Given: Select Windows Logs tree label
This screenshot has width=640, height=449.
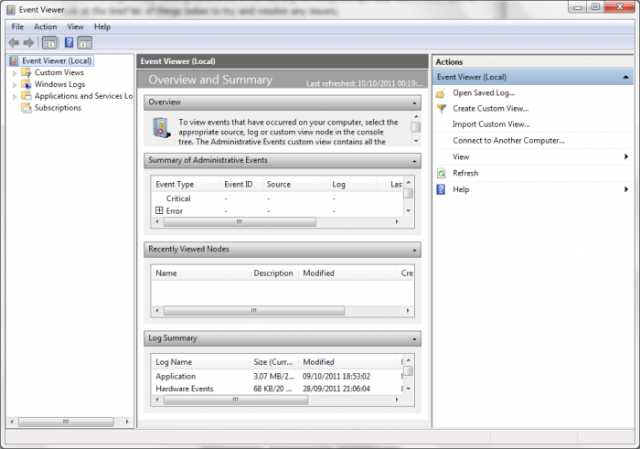Looking at the screenshot, I should click(x=60, y=84).
